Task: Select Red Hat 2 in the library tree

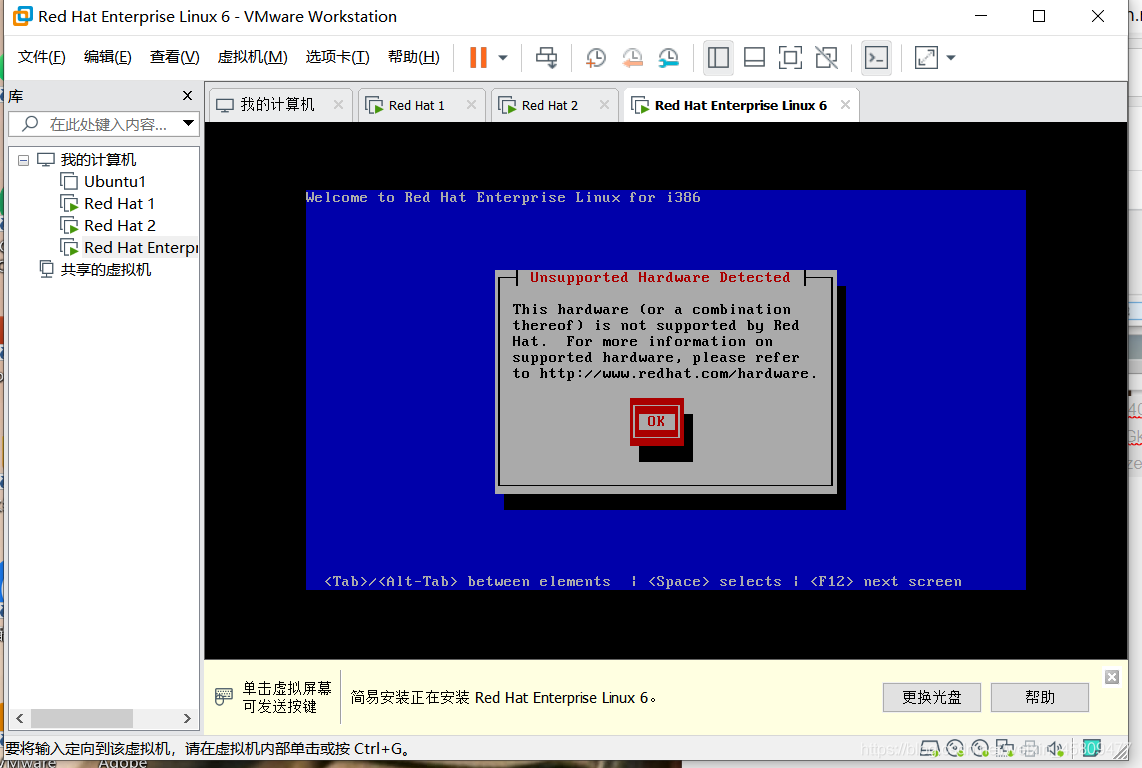Action: [x=119, y=225]
